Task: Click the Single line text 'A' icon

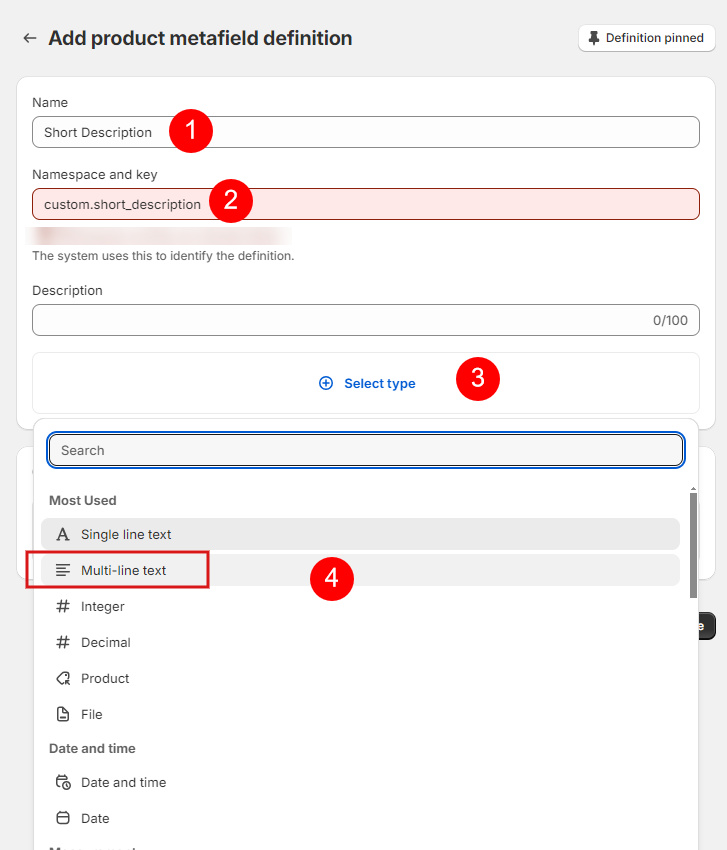Action: (63, 535)
